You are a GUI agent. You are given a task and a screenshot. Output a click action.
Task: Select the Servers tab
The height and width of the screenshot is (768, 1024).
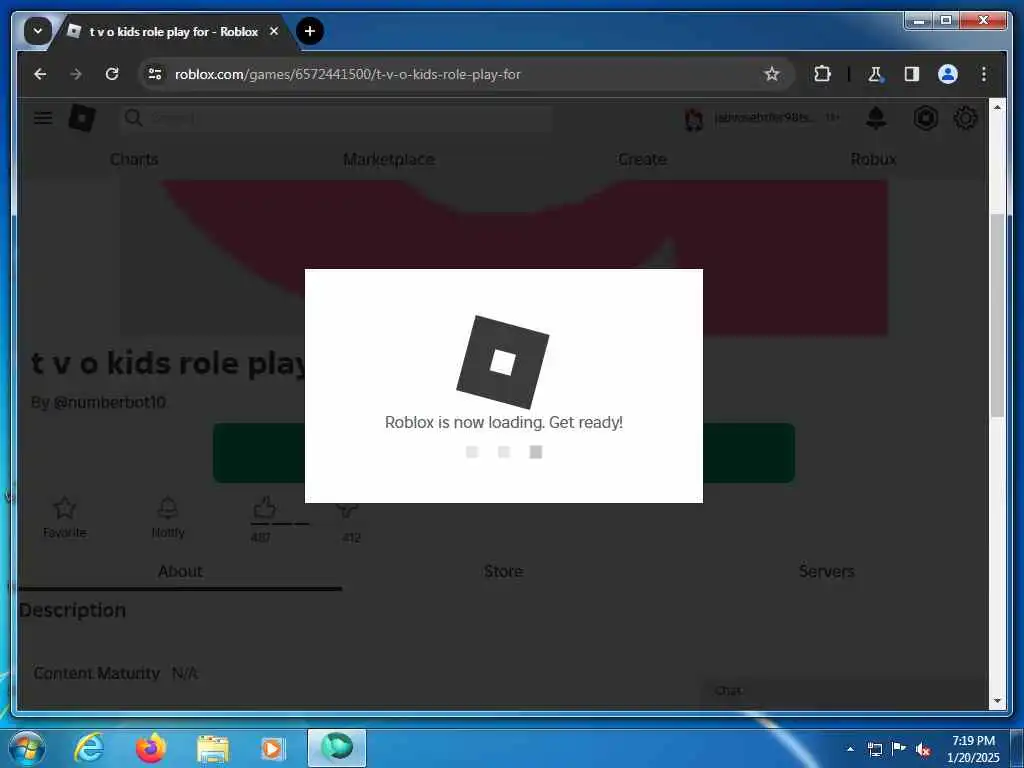827,571
